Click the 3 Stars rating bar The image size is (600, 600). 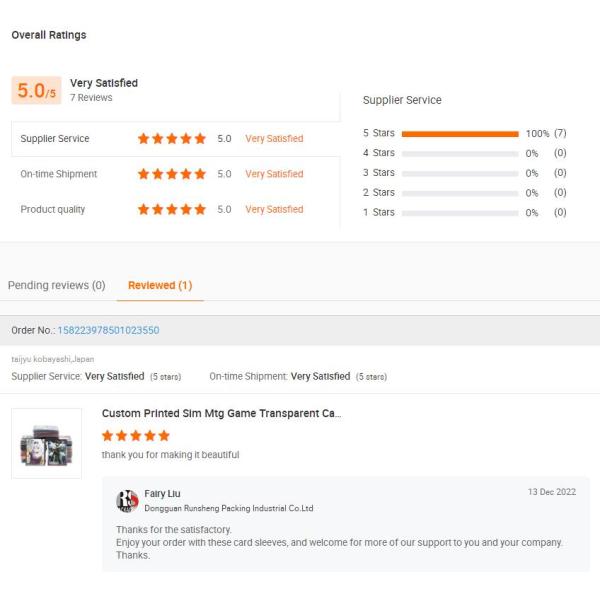click(x=459, y=173)
